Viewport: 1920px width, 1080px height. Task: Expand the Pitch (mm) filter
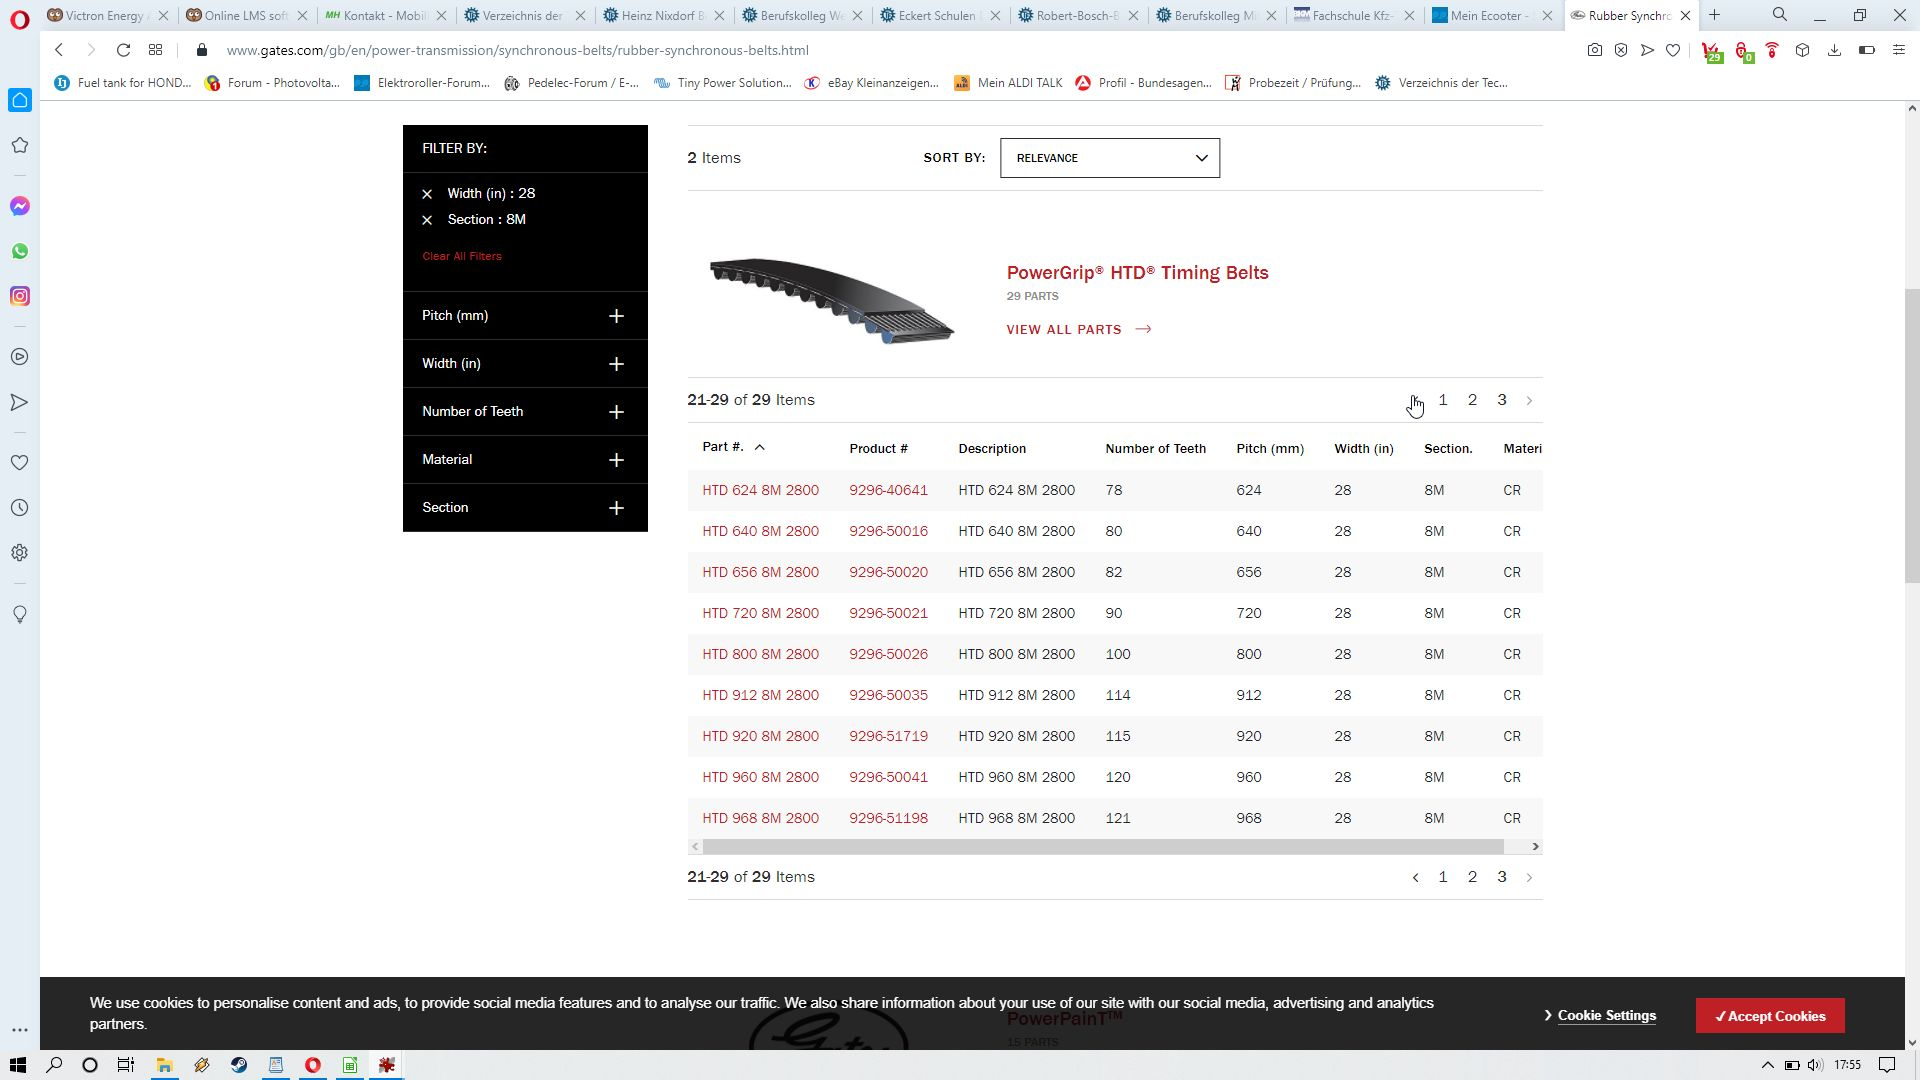616,316
